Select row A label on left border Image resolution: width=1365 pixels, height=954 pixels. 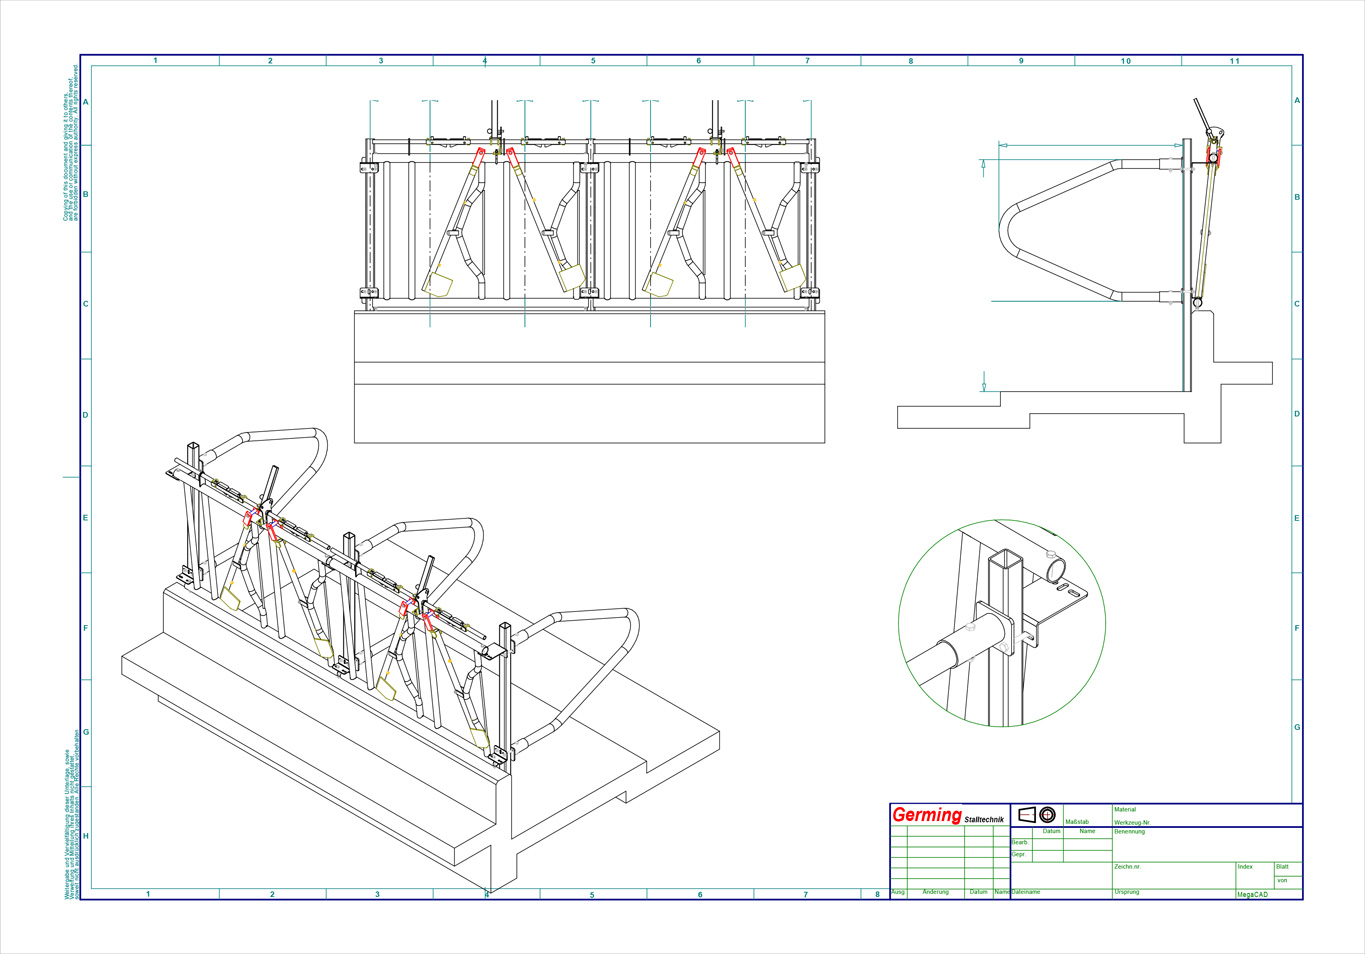[x=86, y=102]
